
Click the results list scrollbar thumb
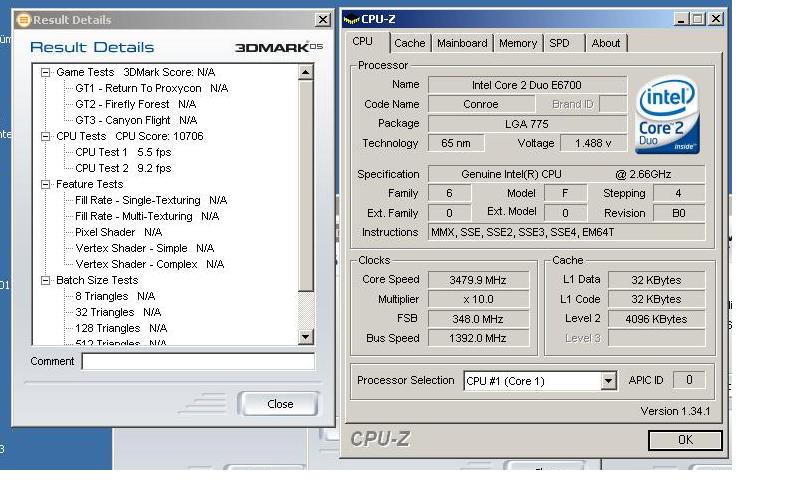click(x=305, y=186)
